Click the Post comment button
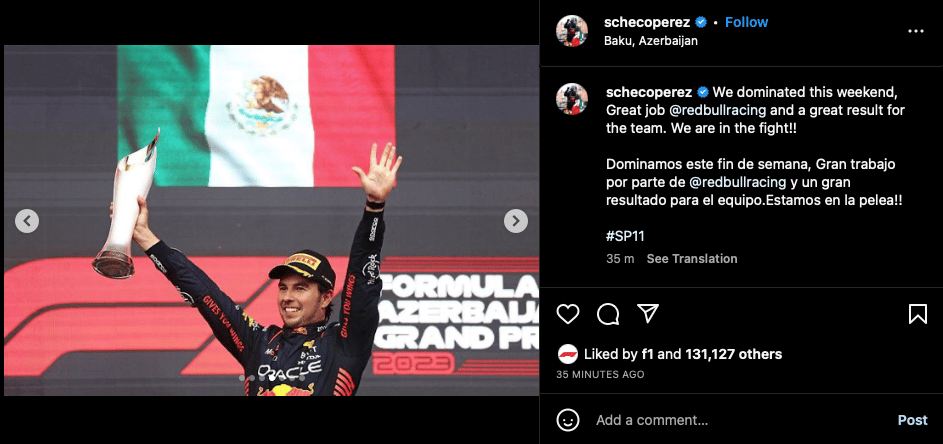 [912, 420]
